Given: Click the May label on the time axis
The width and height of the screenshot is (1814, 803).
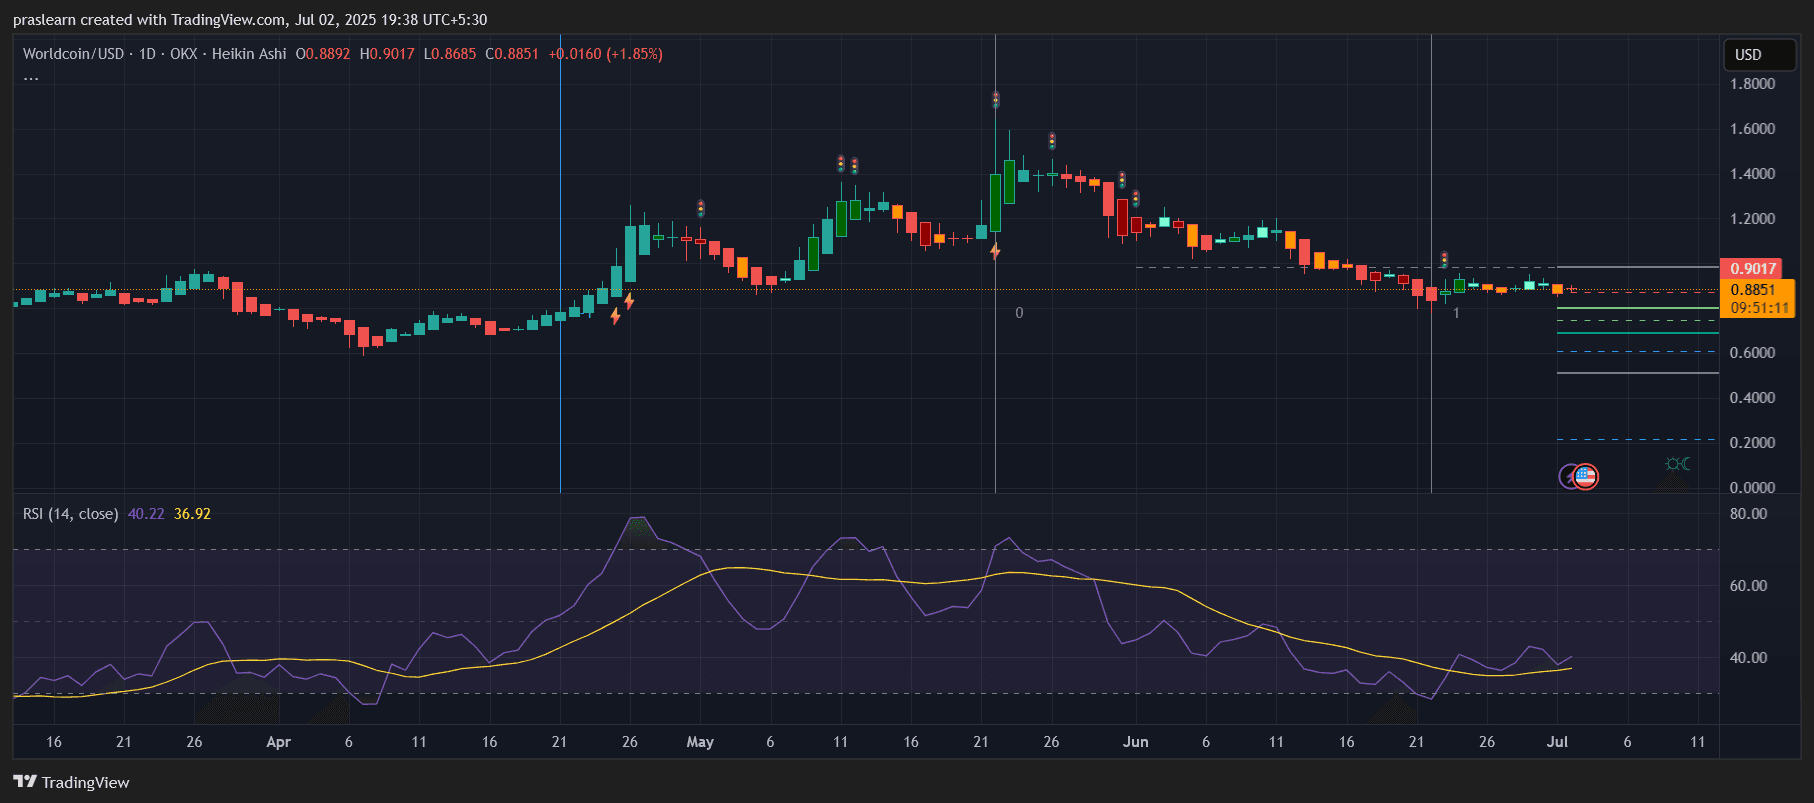Looking at the screenshot, I should tap(700, 742).
